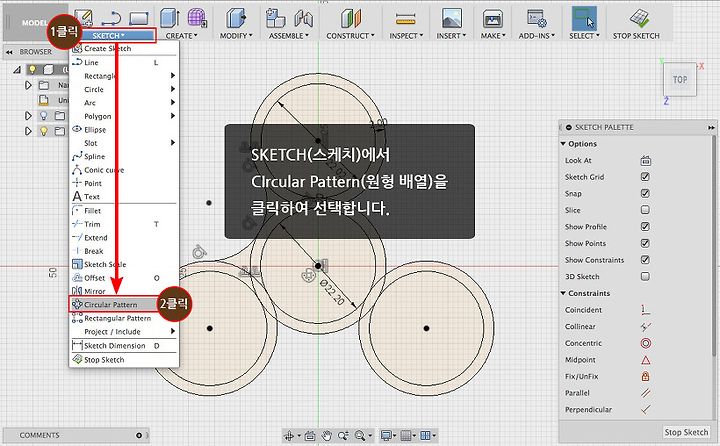Collapse the BROWSER panel with double arrows
720x446 pixels.
pos(9,52)
